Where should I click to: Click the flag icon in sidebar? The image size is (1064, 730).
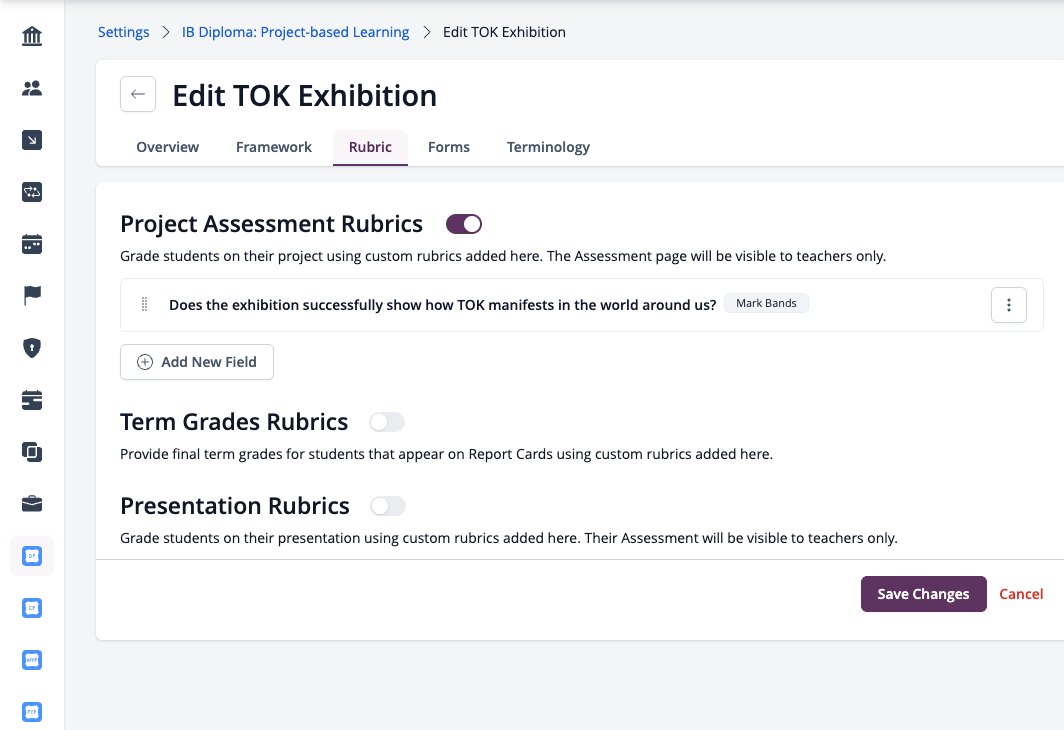tap(32, 296)
